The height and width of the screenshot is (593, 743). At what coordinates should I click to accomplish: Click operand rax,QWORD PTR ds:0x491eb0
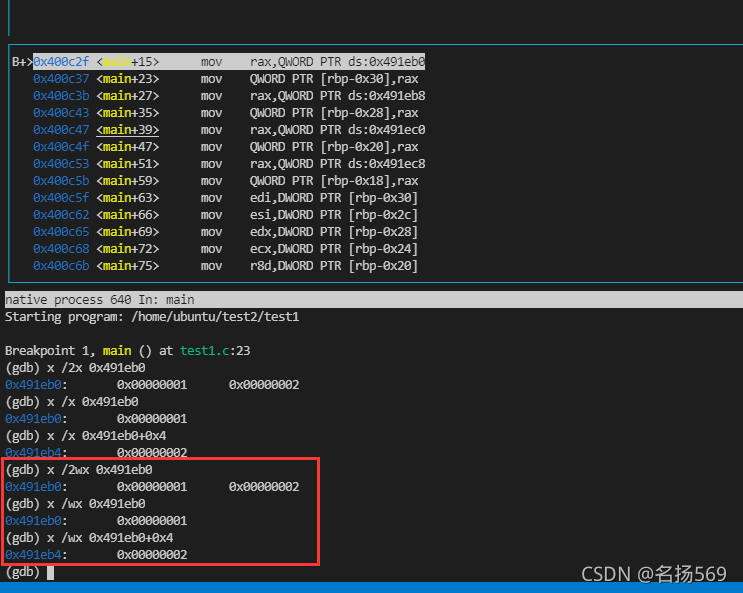point(337,62)
